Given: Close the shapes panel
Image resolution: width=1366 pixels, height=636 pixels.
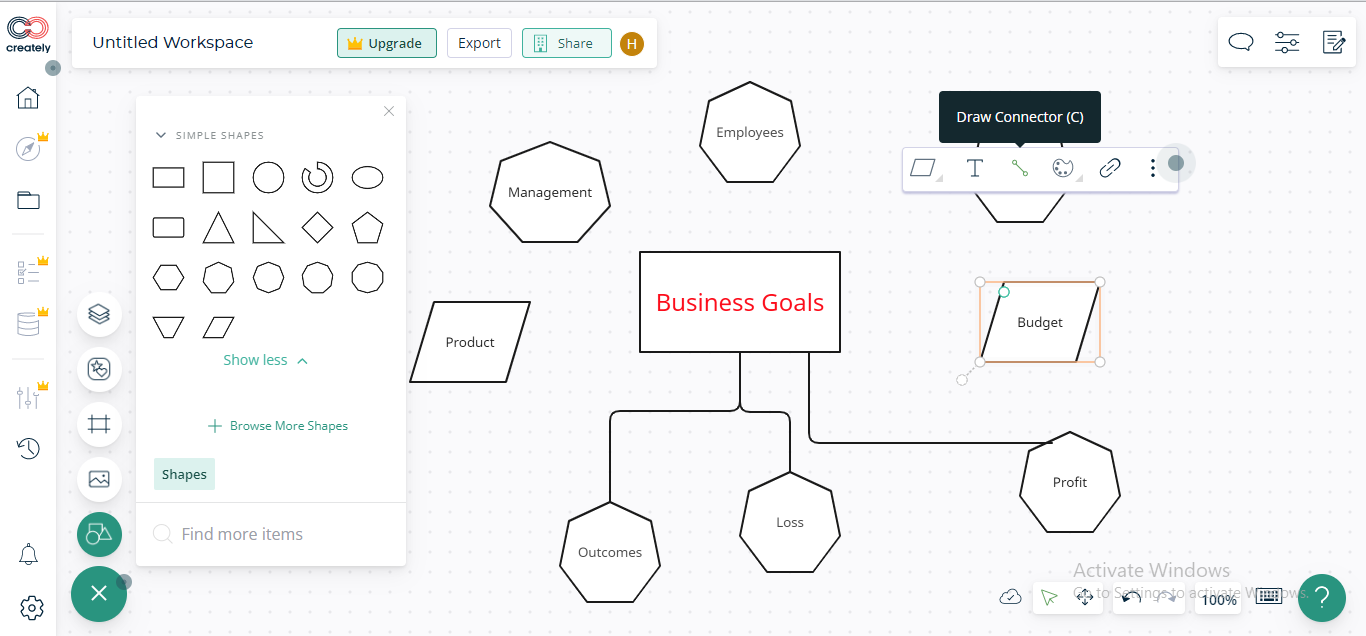Looking at the screenshot, I should (x=389, y=111).
